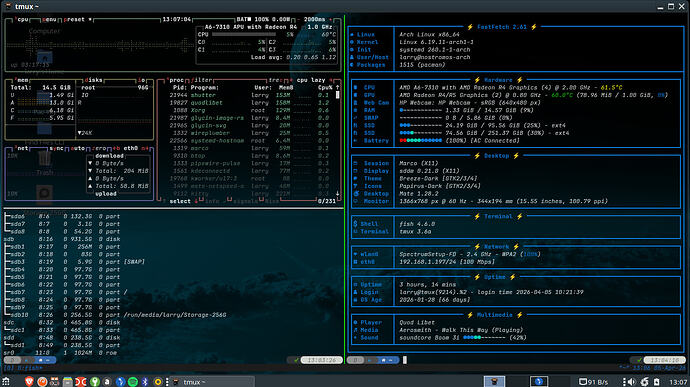
Task: Open the swirl tray icon beside volume
Action: pos(645,382)
